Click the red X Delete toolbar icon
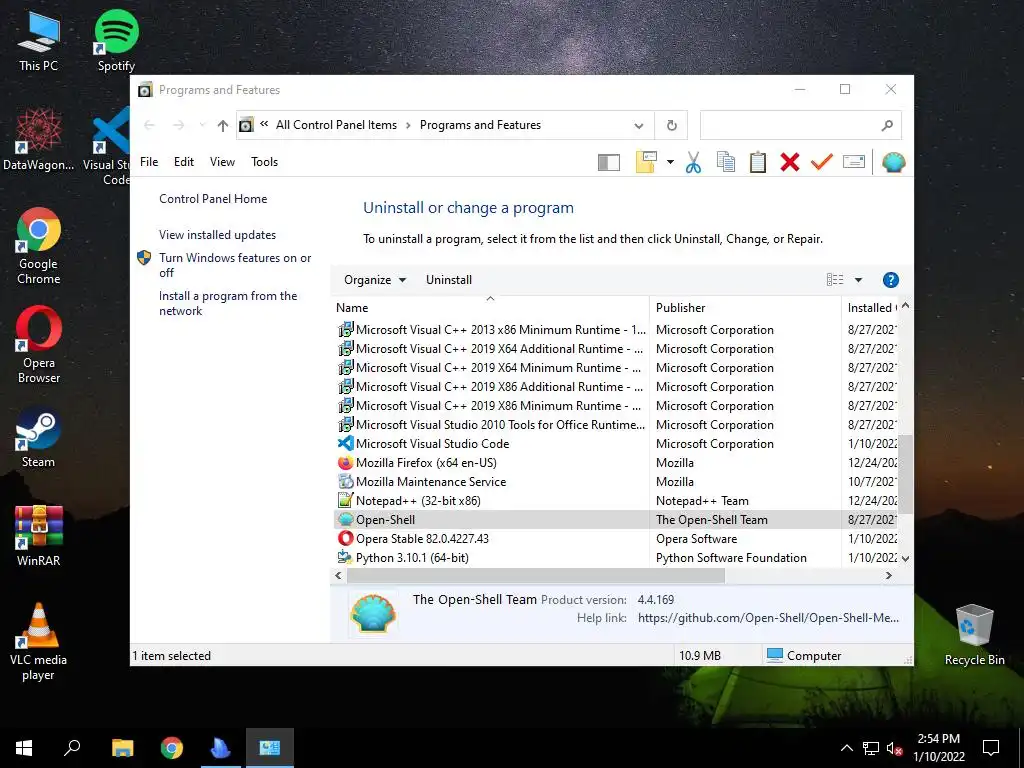Viewport: 1024px width, 768px height. coord(790,162)
